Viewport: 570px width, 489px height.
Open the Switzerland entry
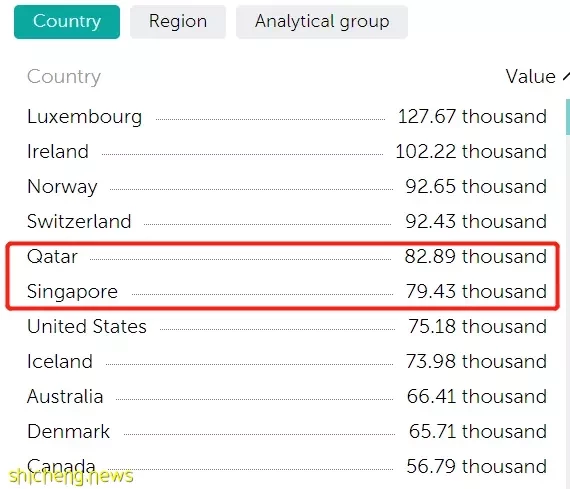click(x=287, y=221)
